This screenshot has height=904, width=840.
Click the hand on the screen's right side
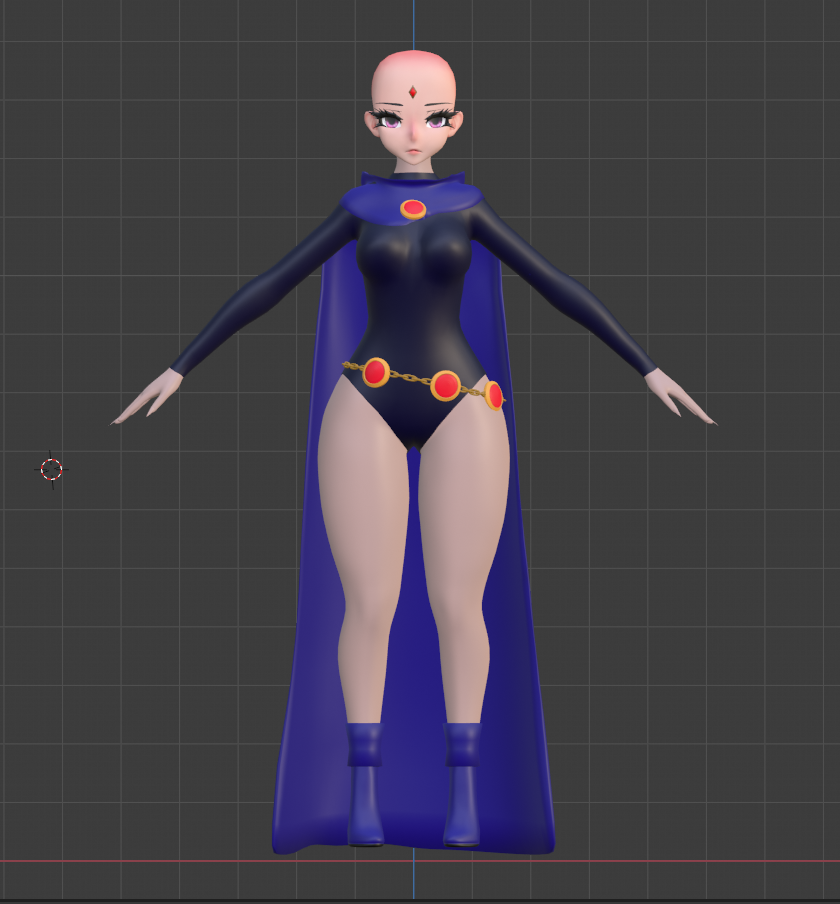click(x=680, y=398)
